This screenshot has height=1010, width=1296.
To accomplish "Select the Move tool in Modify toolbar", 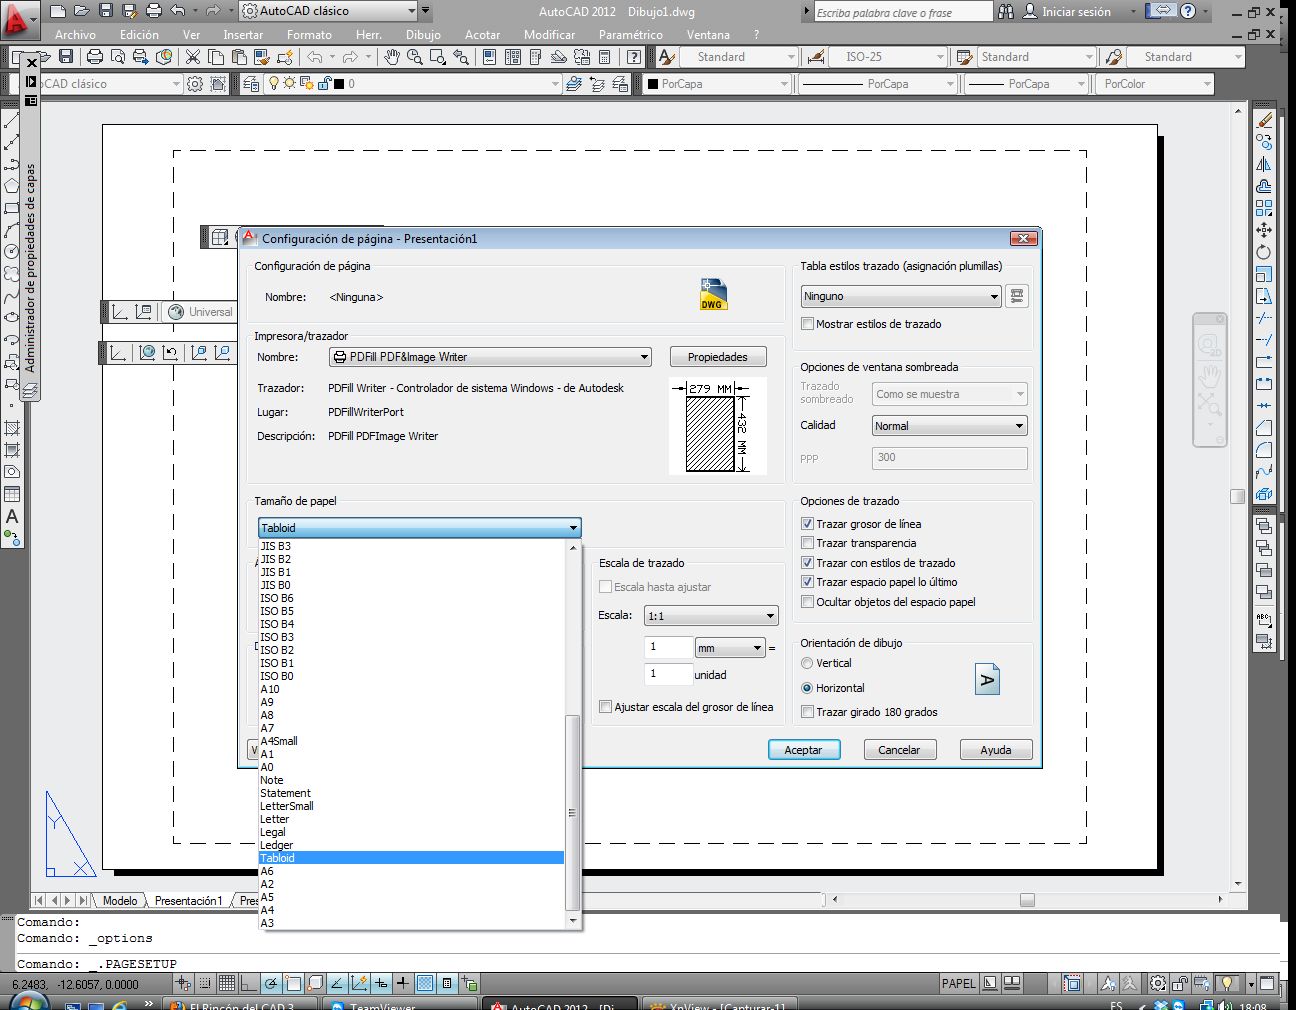I will (x=1264, y=230).
